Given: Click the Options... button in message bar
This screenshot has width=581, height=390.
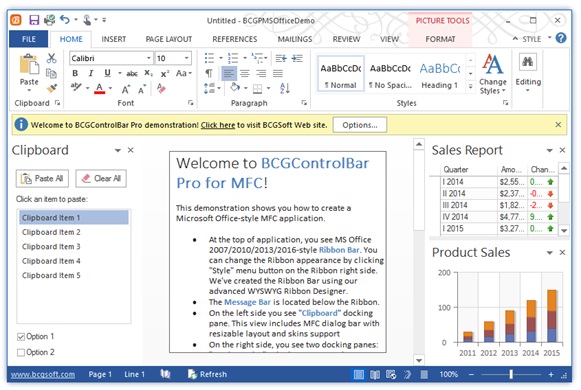Looking at the screenshot, I should tap(360, 125).
